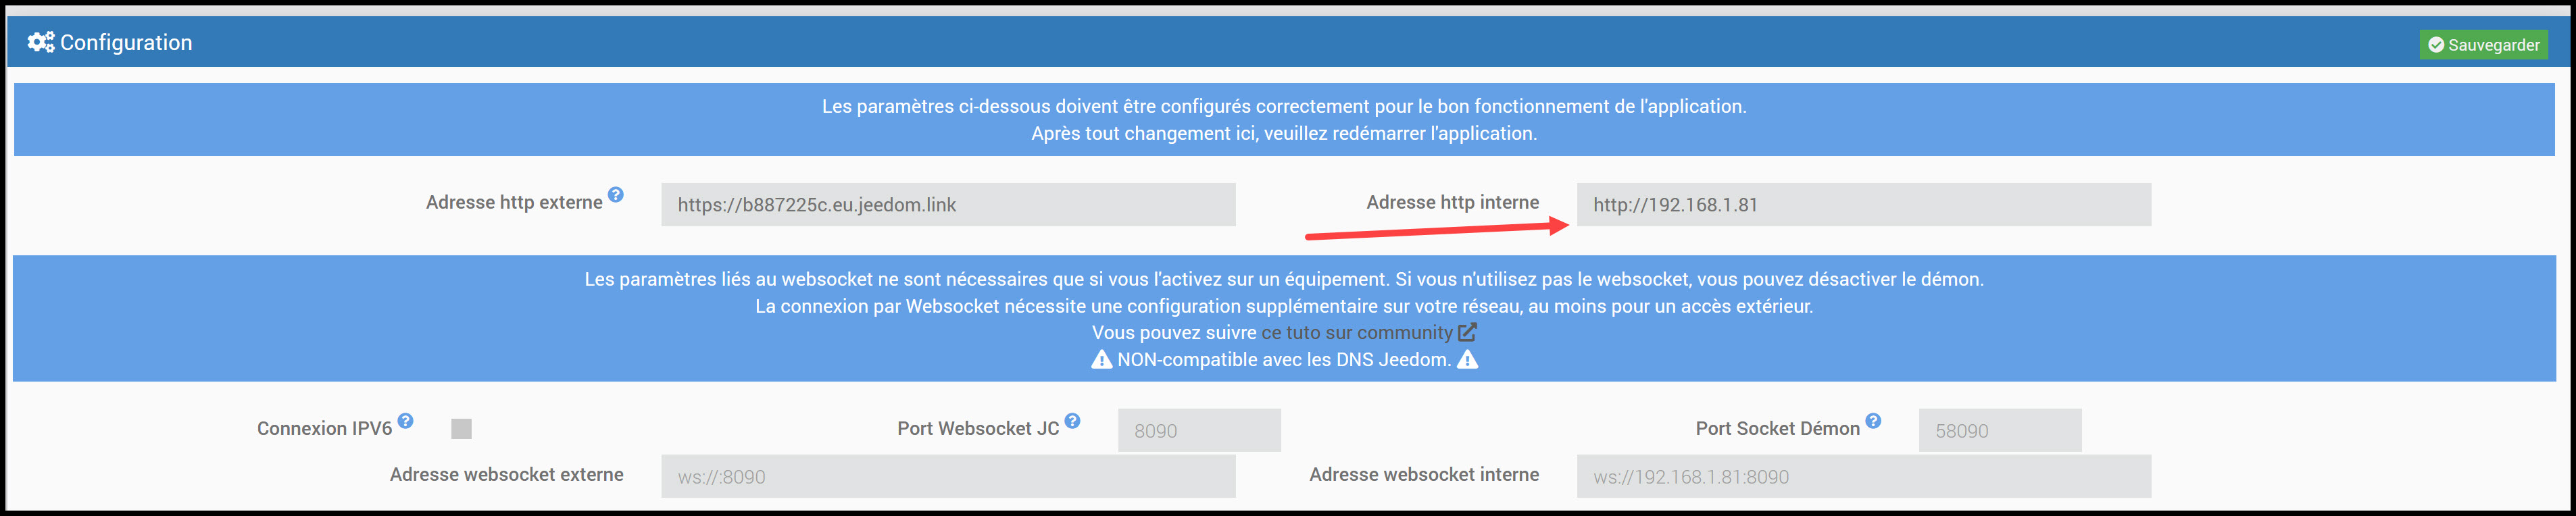This screenshot has height=516, width=2576.
Task: Click help icon next to Port Websocket JC
Action: pyautogui.click(x=1072, y=421)
